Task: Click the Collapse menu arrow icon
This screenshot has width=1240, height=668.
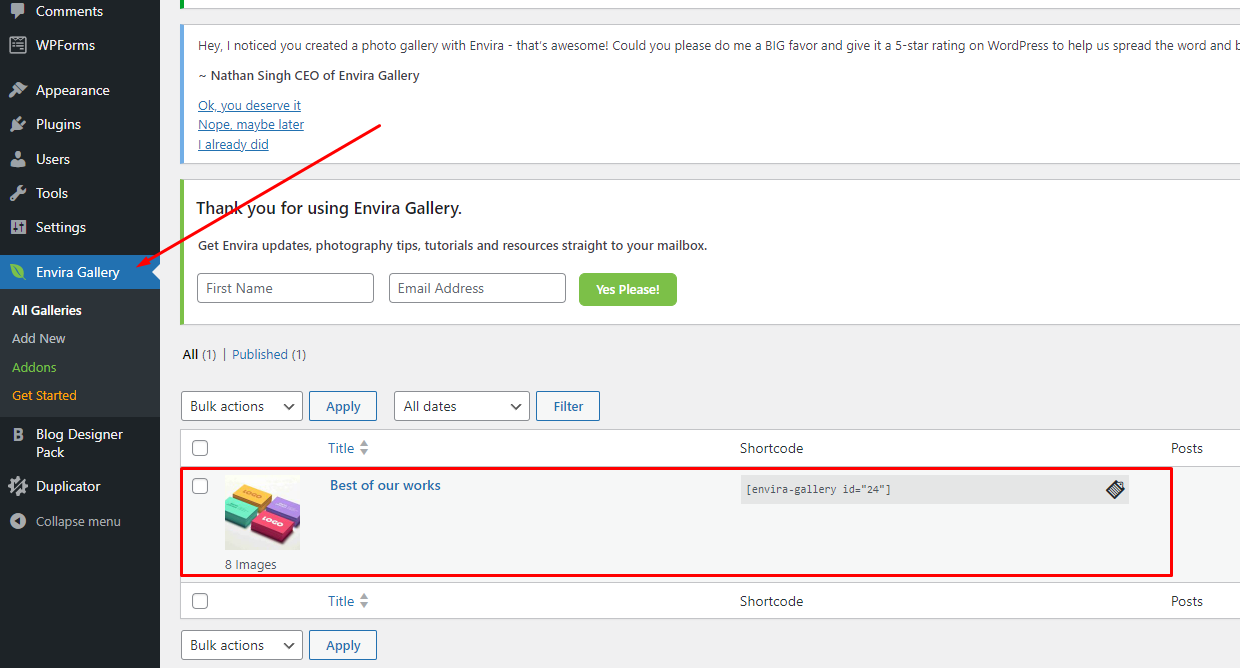Action: [x=18, y=521]
